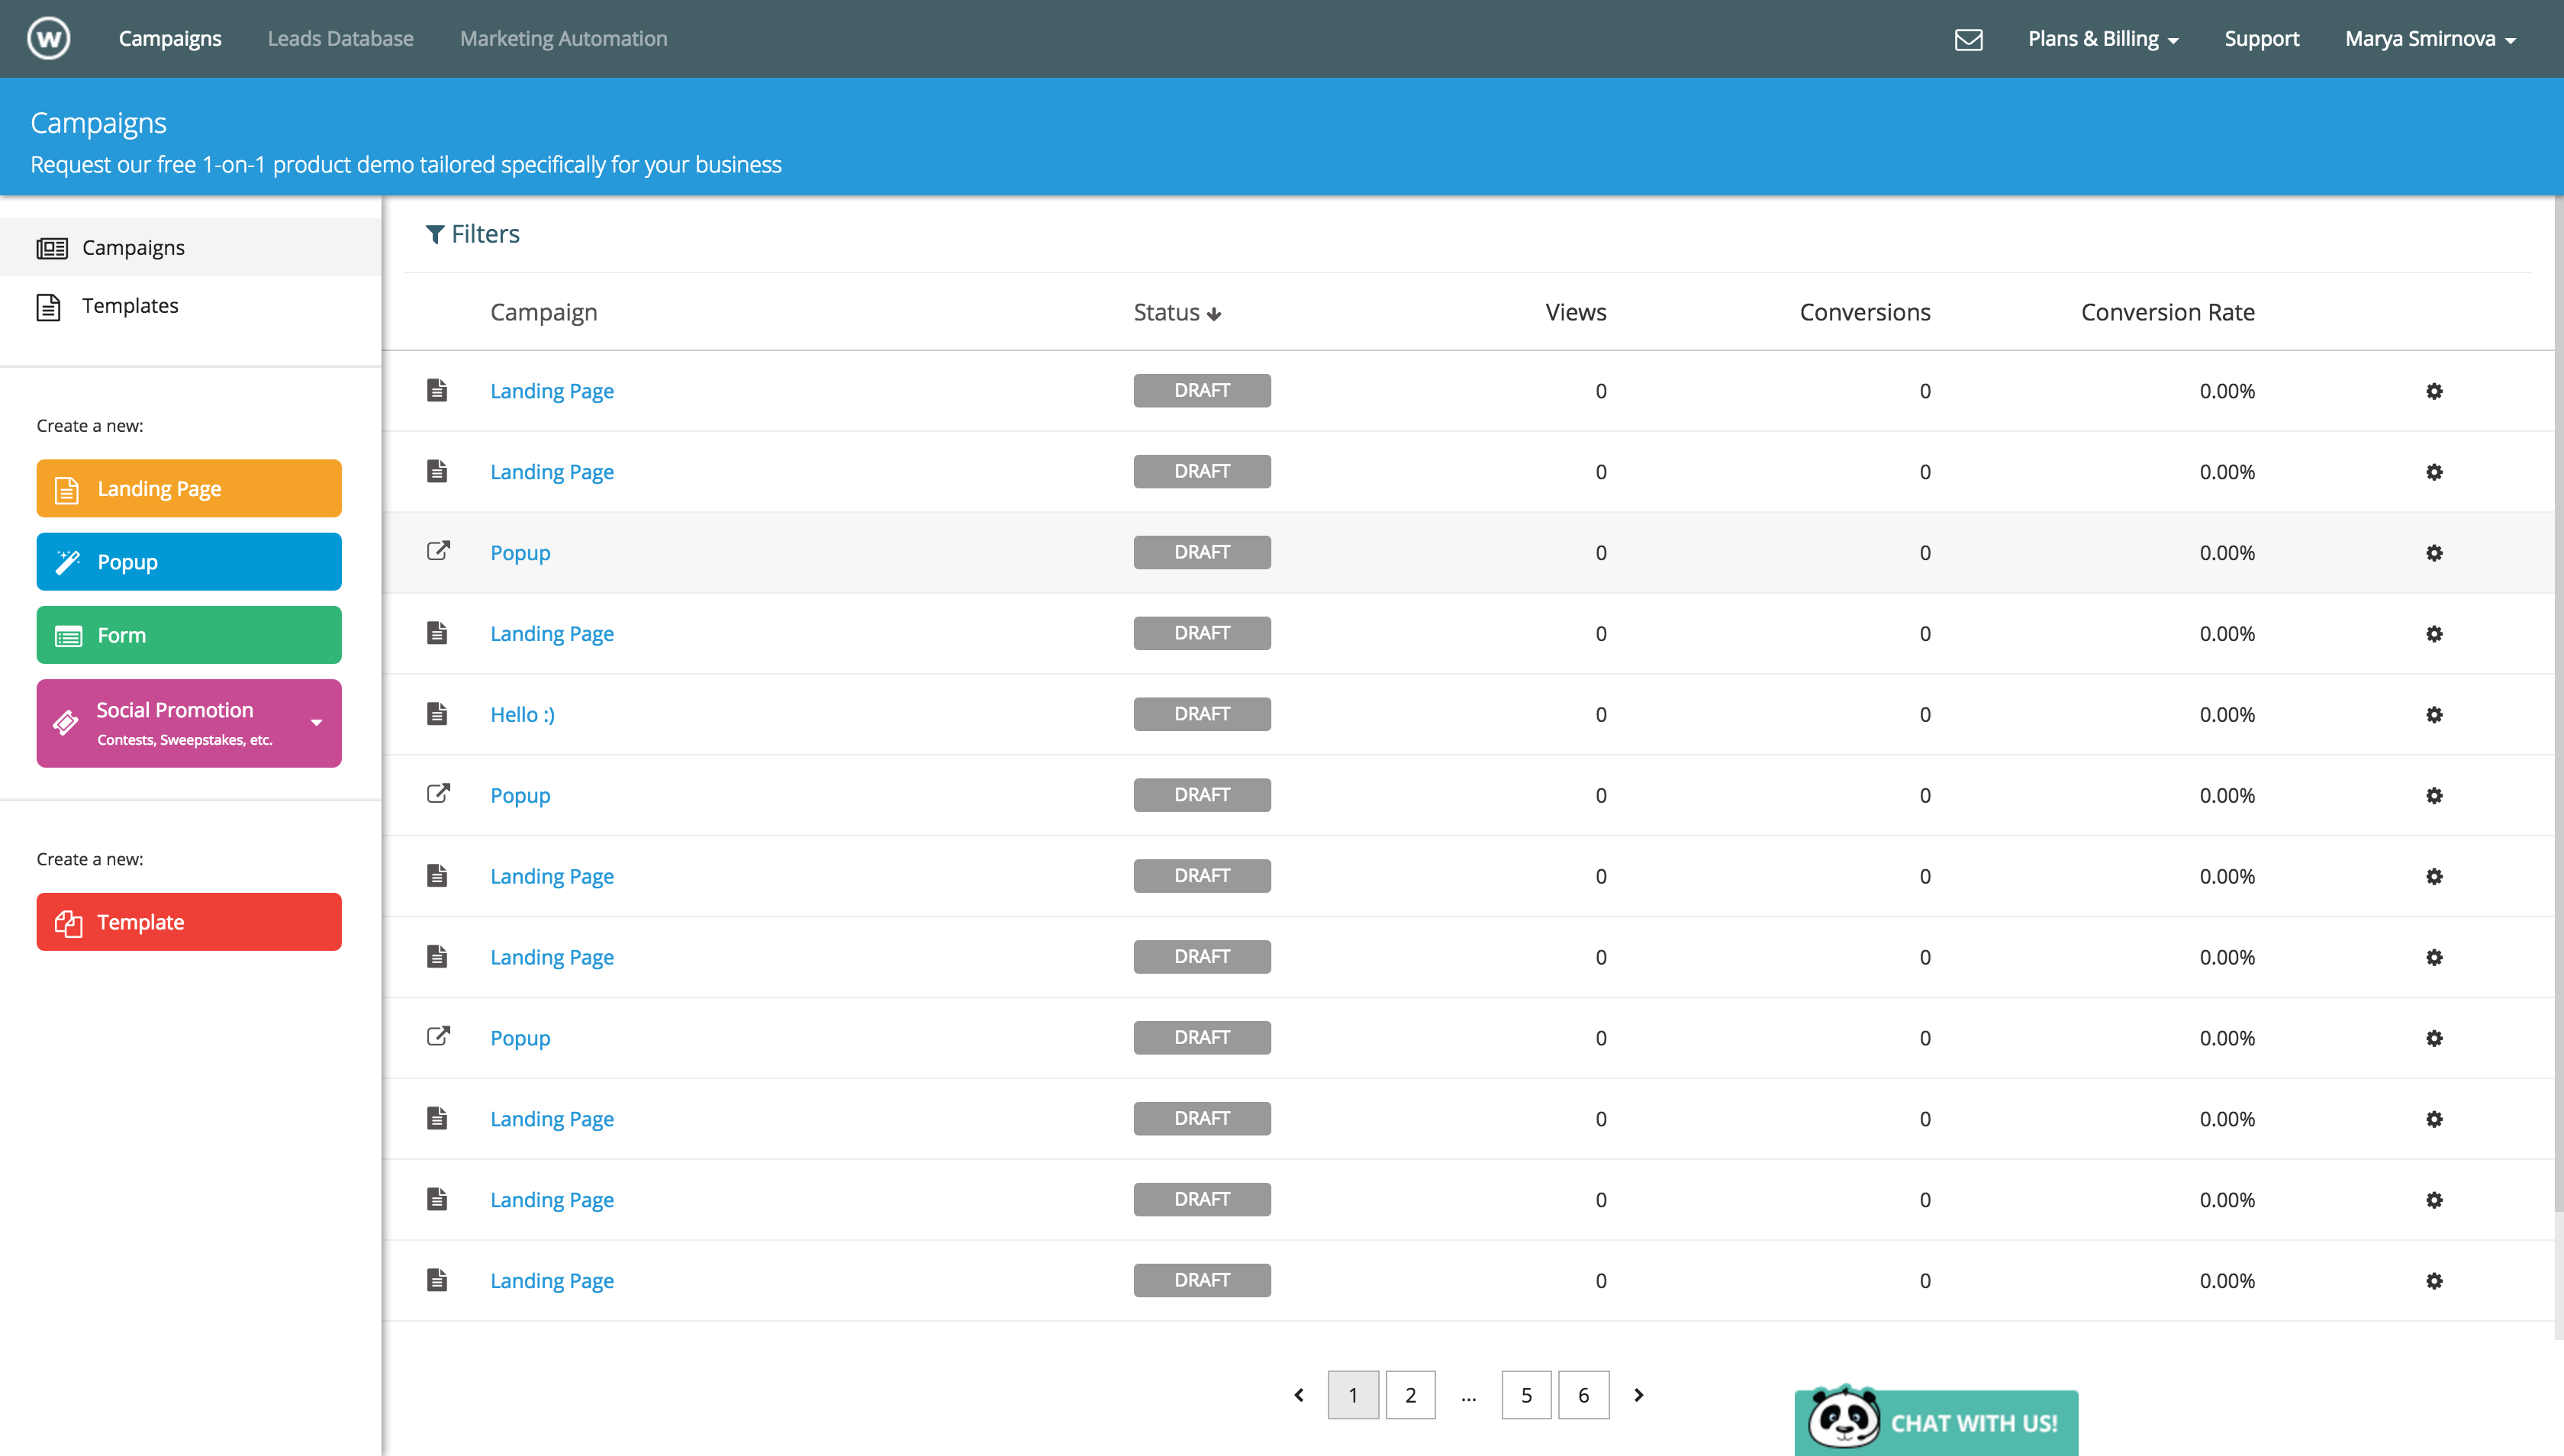
Task: Open the Marketing Automation tab
Action: [x=563, y=39]
